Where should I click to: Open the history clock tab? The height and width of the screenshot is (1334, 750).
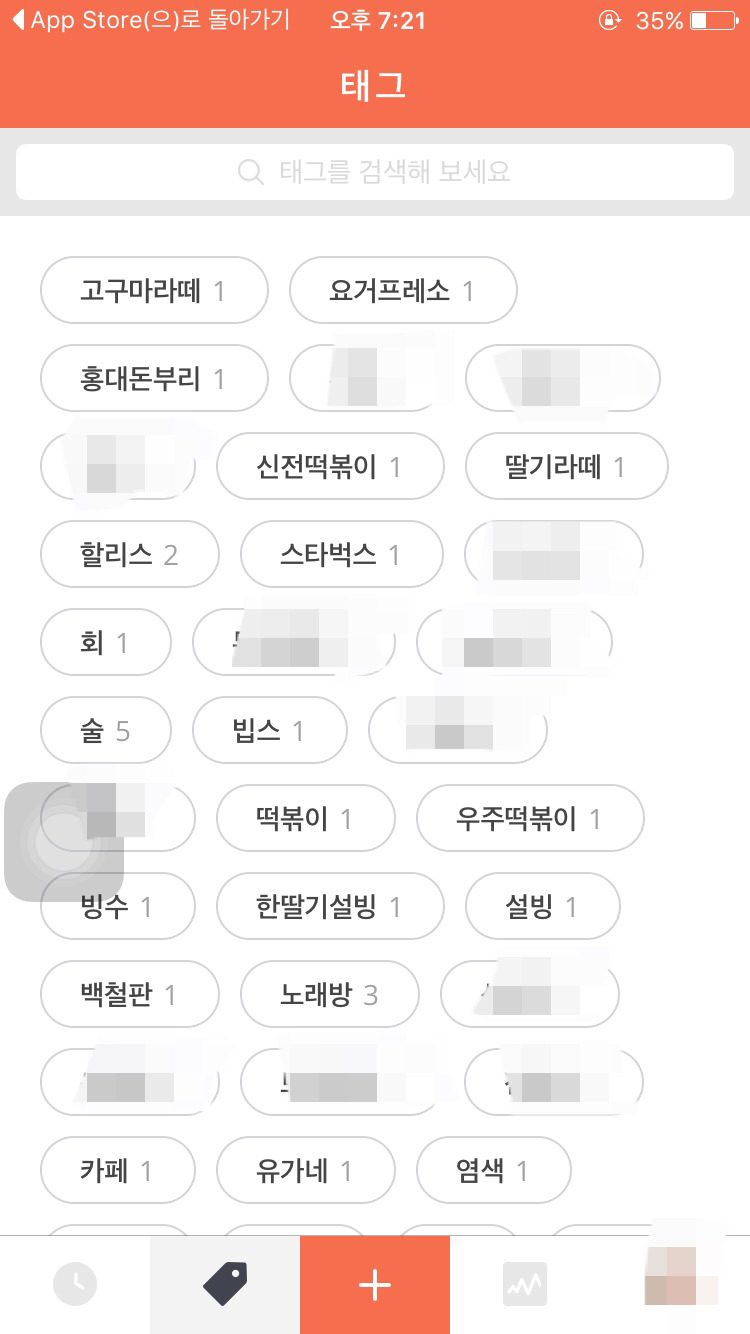[75, 1284]
